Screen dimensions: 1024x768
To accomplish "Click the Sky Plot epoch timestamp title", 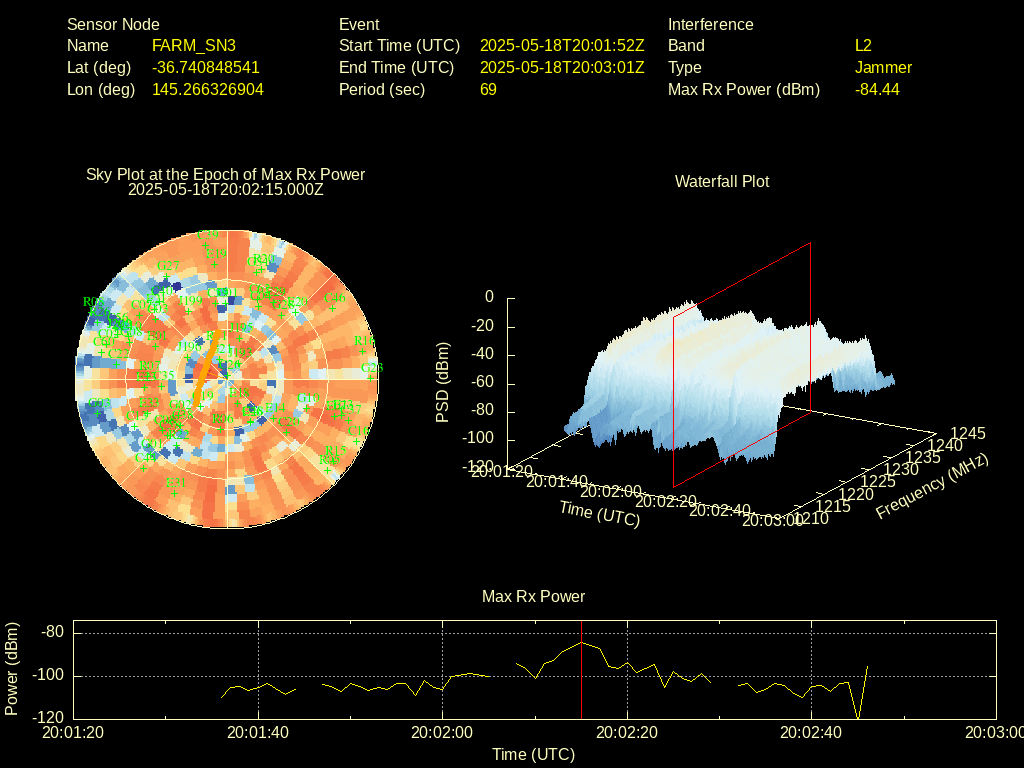I will (x=226, y=189).
